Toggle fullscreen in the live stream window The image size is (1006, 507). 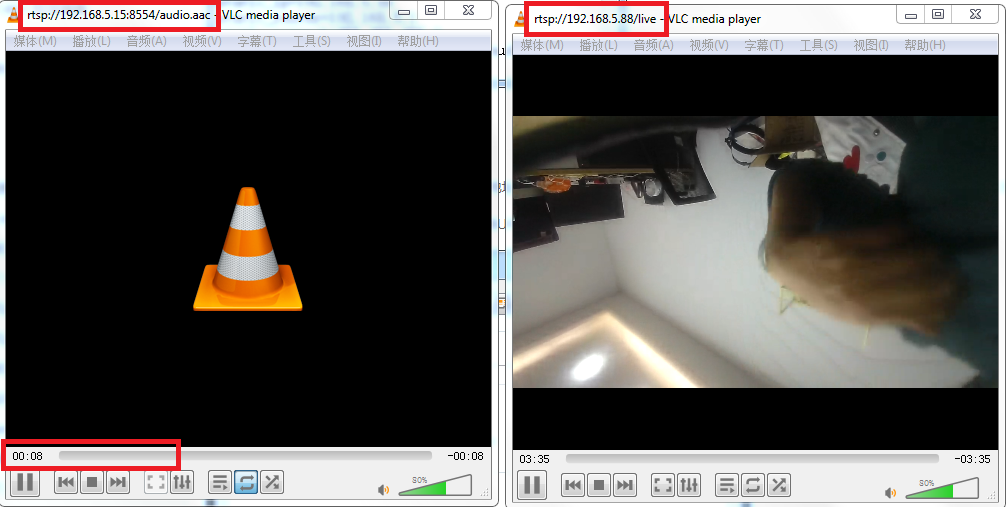click(x=663, y=485)
